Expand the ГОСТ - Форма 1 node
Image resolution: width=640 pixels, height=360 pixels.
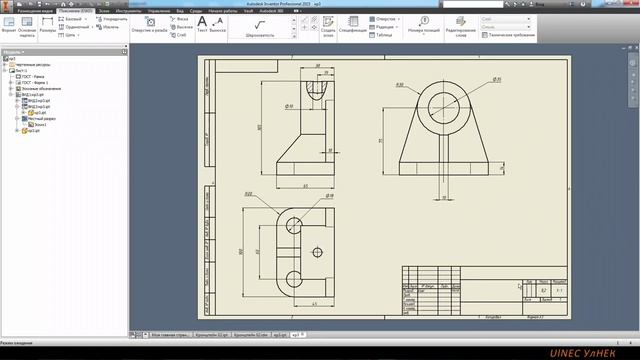pos(11,82)
